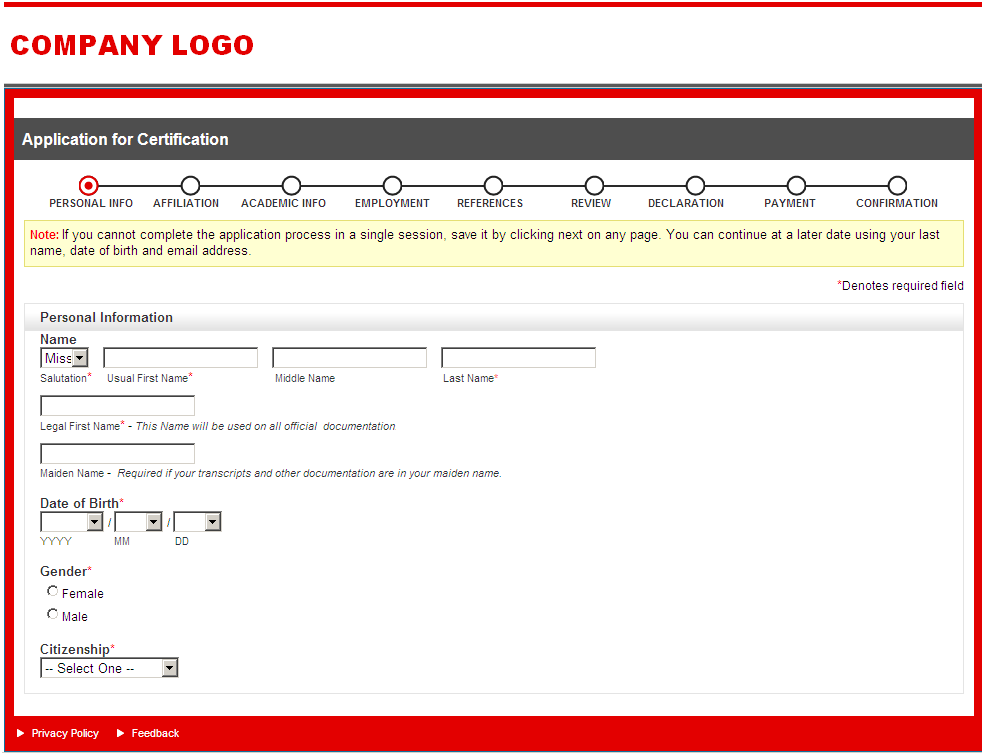Viewport: 986px width, 753px height.
Task: Open the birth month MM dropdown
Action: (x=138, y=522)
